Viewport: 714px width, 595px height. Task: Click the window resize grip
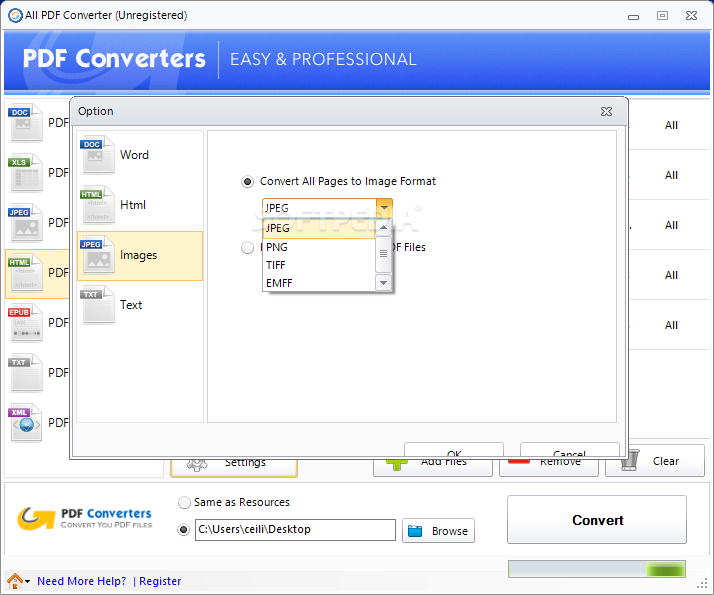click(x=702, y=583)
